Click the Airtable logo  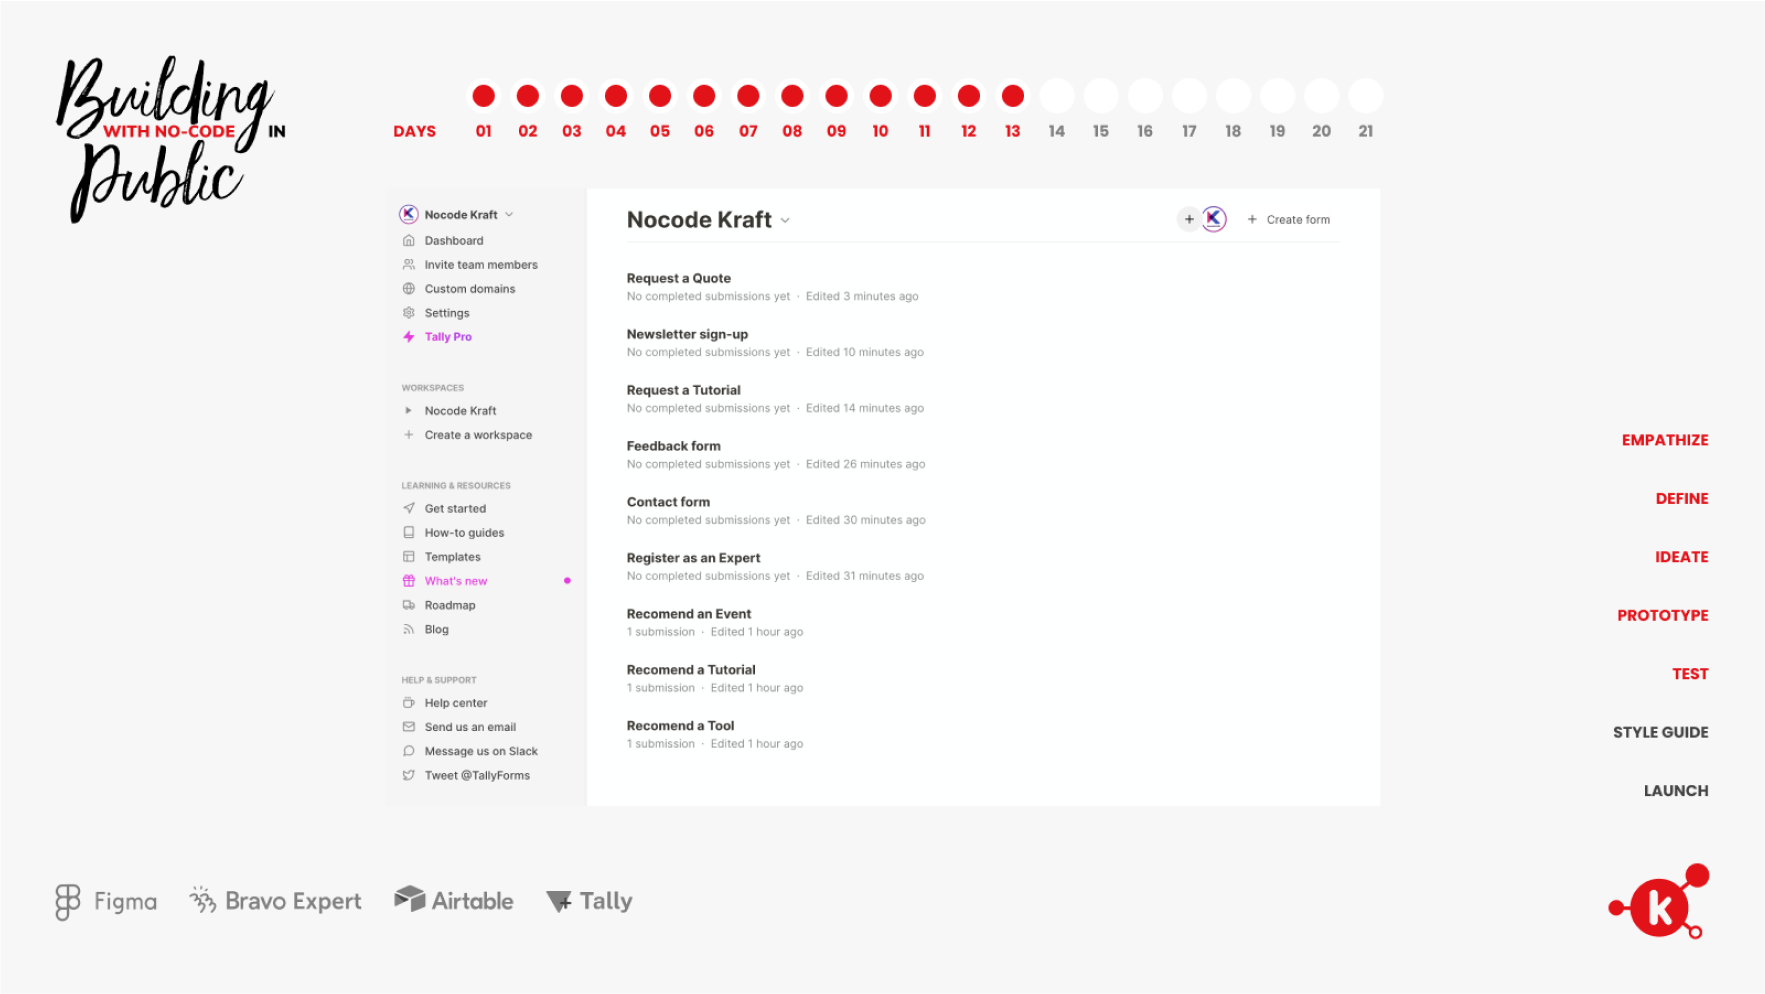pos(453,900)
